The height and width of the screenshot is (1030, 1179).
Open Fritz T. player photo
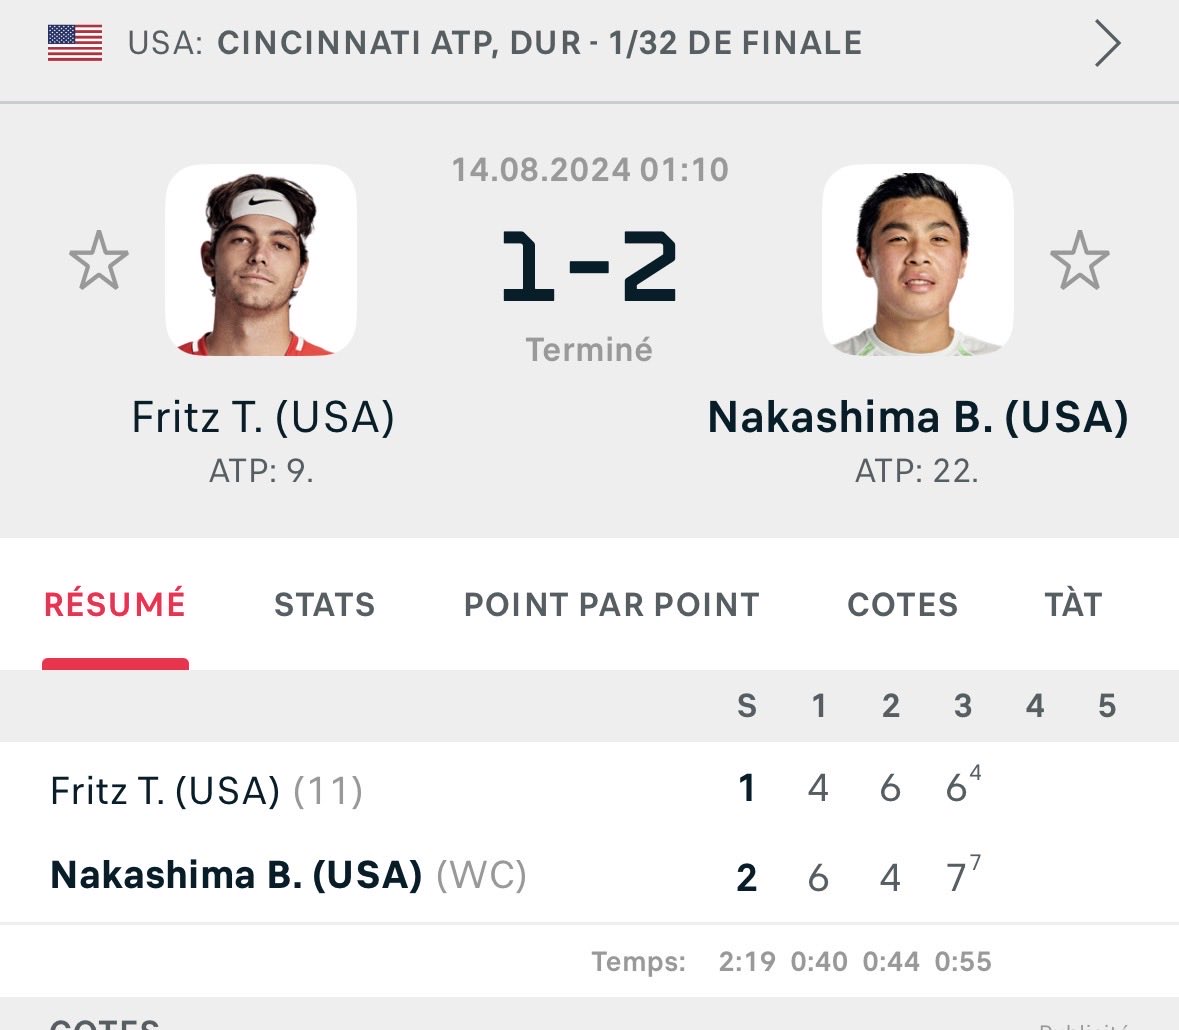pos(261,260)
